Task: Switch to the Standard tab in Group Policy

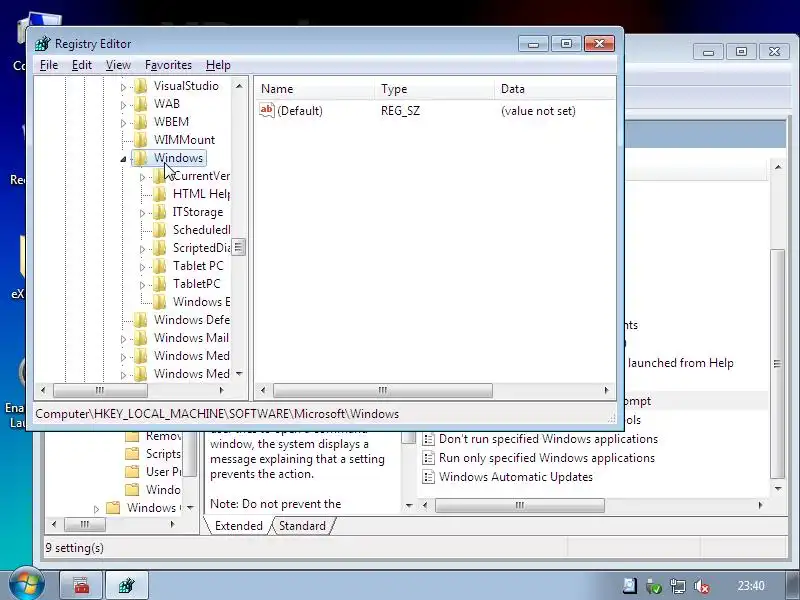Action: pyautogui.click(x=302, y=526)
